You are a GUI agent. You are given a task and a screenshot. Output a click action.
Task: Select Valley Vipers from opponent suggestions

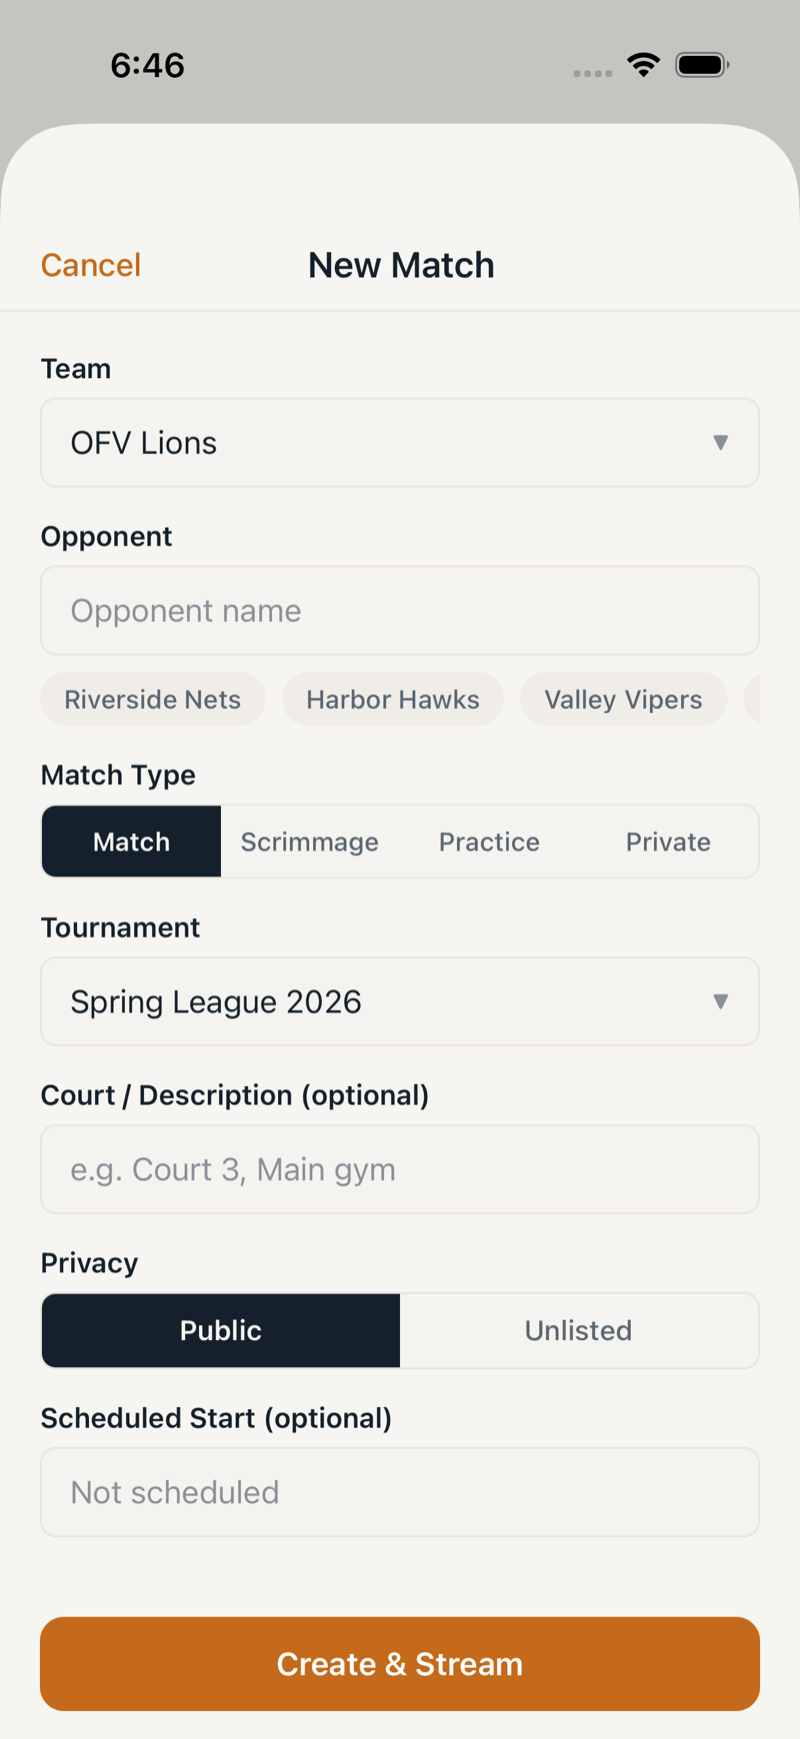623,699
